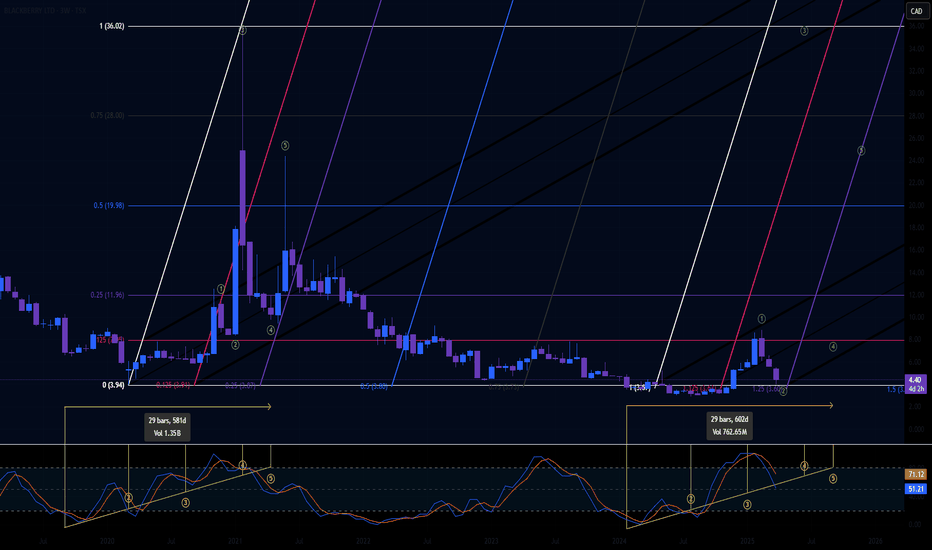932x550 pixels.
Task: Select the 1.5 Fib time label at right edge
Action: point(896,389)
